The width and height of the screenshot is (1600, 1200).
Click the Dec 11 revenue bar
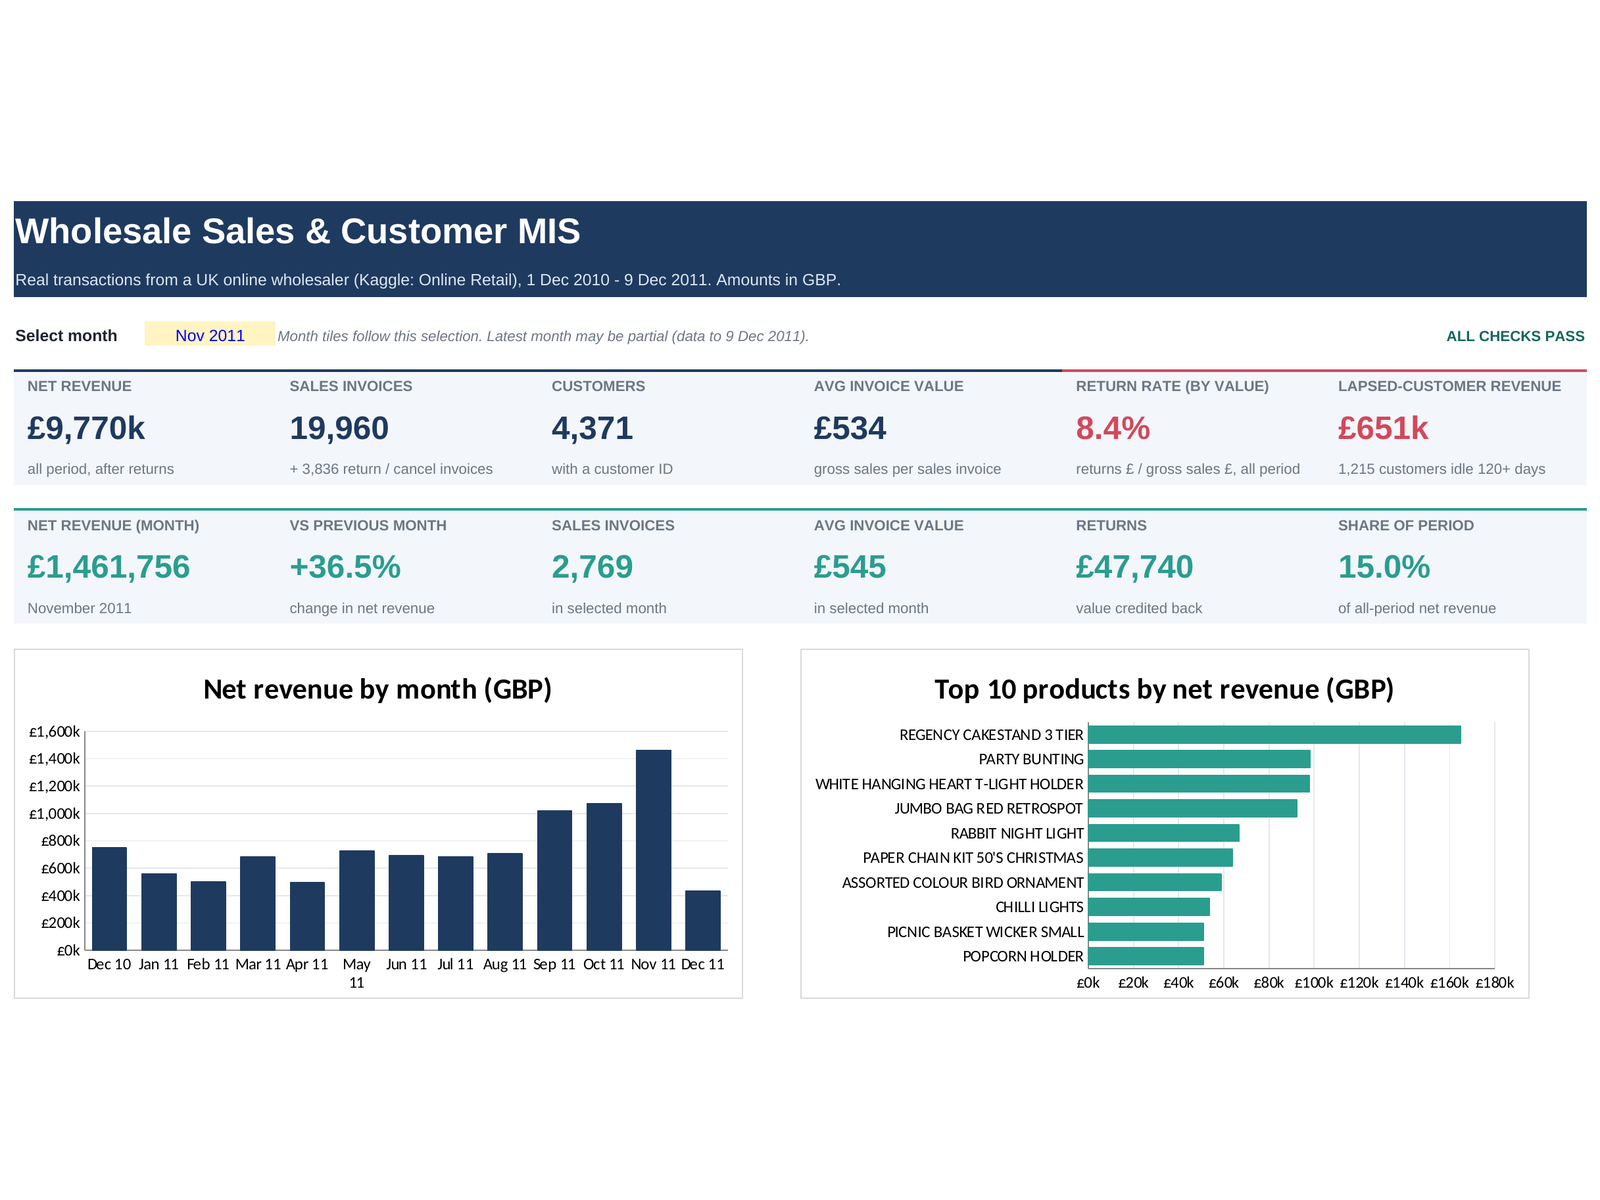click(x=703, y=920)
